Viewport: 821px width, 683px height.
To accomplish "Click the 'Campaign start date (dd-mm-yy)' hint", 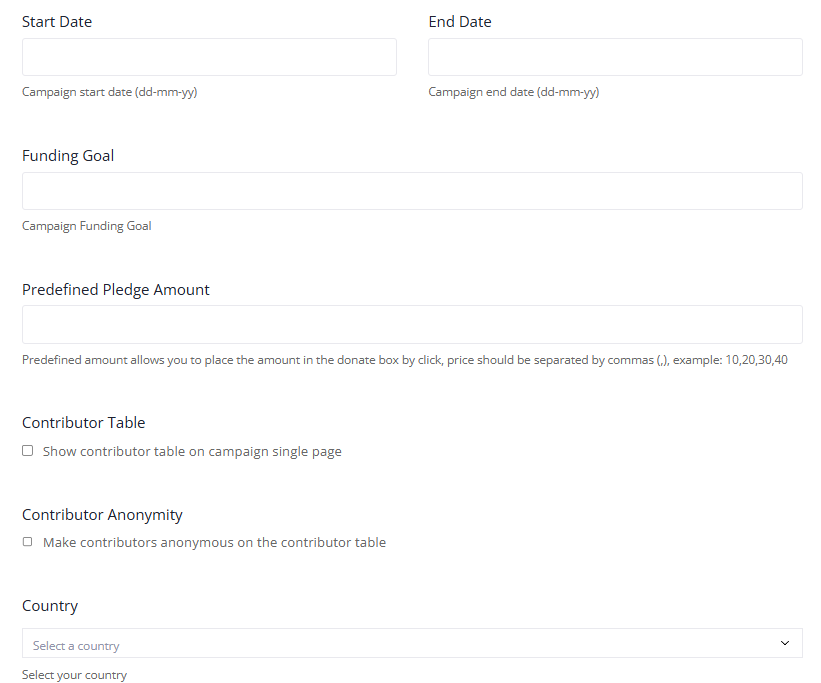I will (109, 92).
